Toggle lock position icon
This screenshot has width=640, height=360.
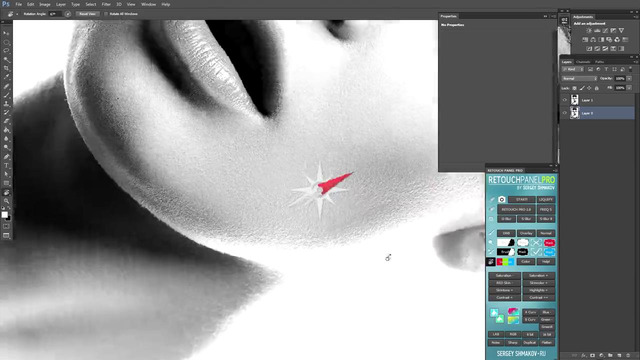589,88
